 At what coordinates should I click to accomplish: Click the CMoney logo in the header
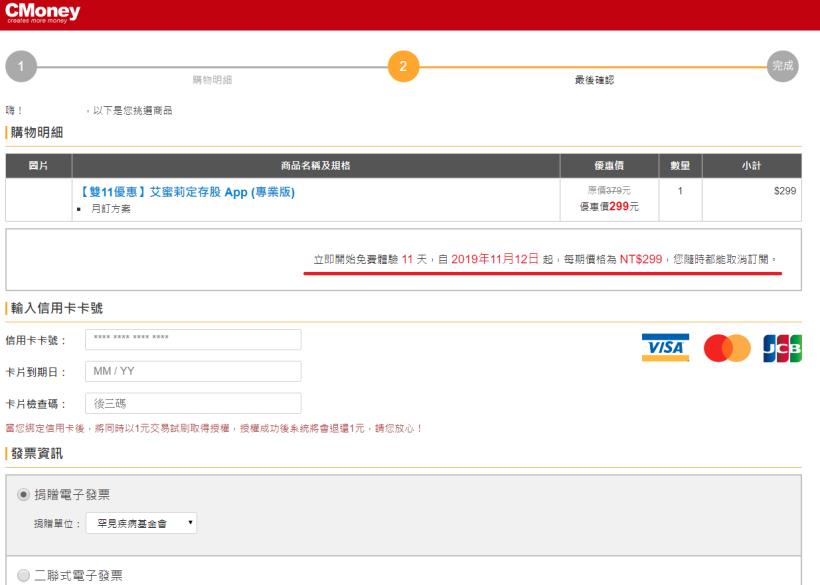tap(42, 14)
